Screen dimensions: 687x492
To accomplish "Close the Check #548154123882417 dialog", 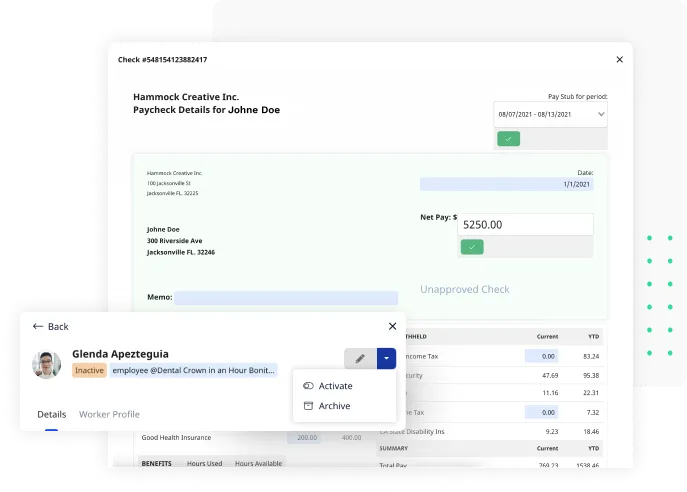I will [619, 59].
